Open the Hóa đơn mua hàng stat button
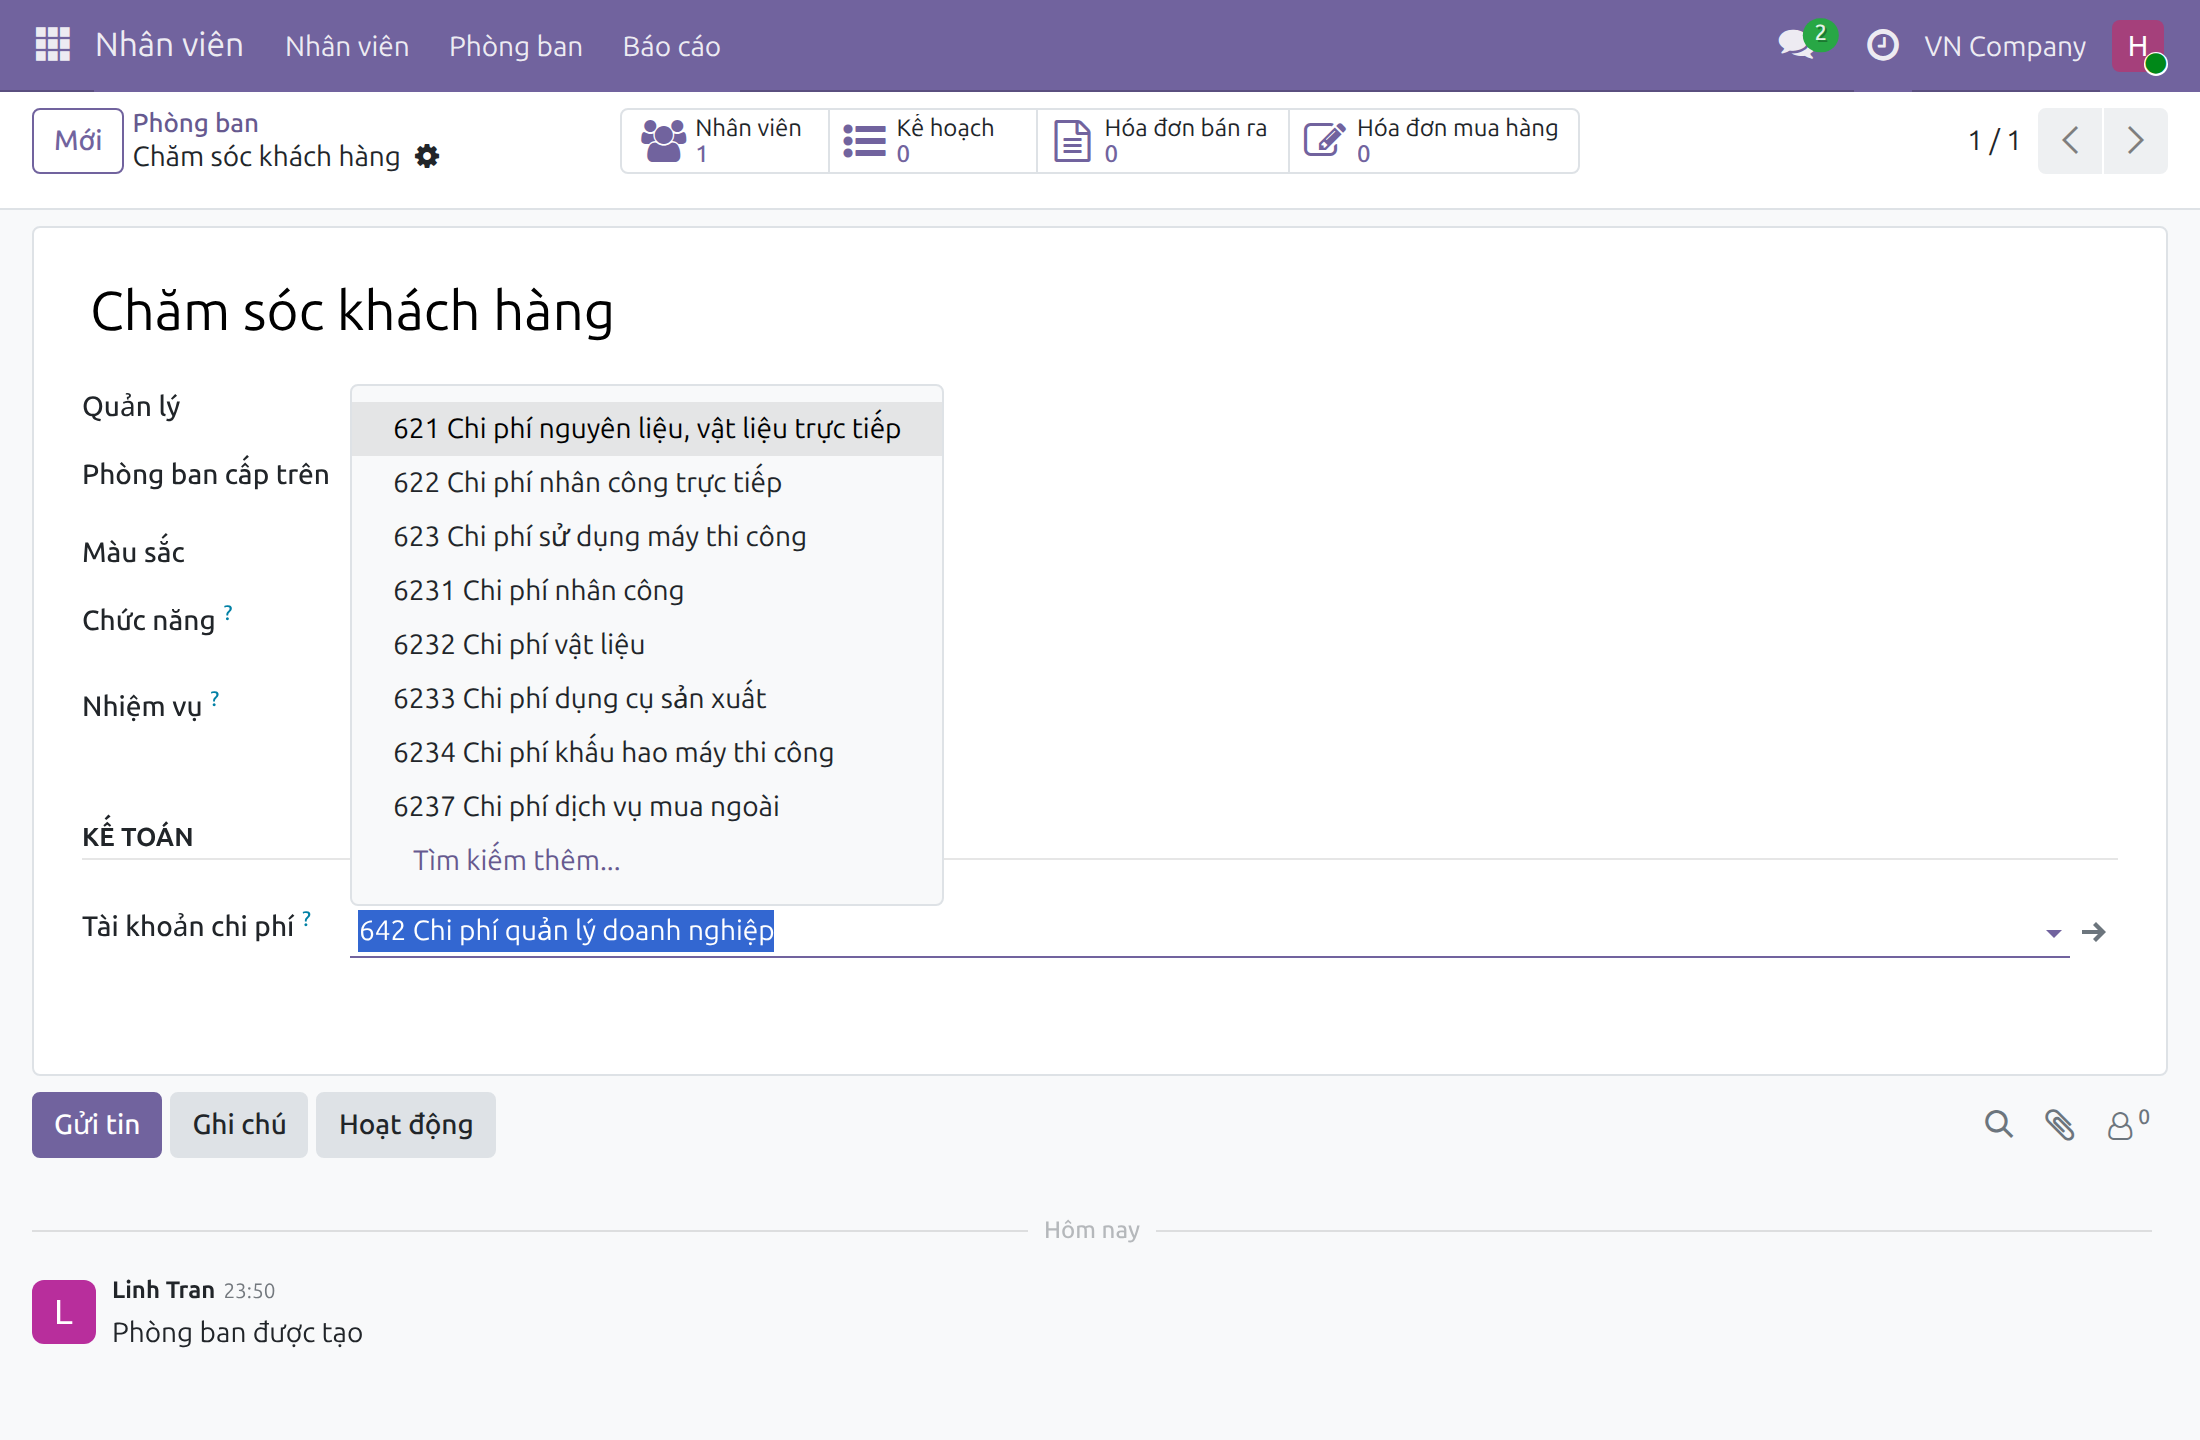This screenshot has width=2200, height=1440. [1433, 140]
